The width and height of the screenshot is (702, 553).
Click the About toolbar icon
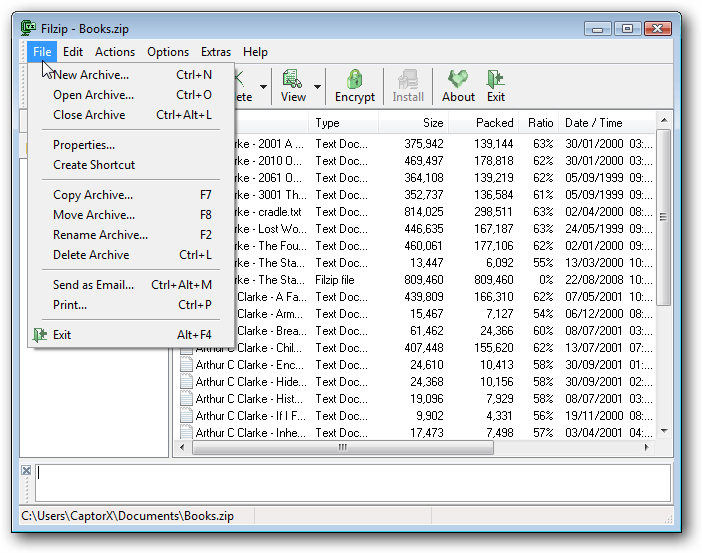pyautogui.click(x=458, y=79)
